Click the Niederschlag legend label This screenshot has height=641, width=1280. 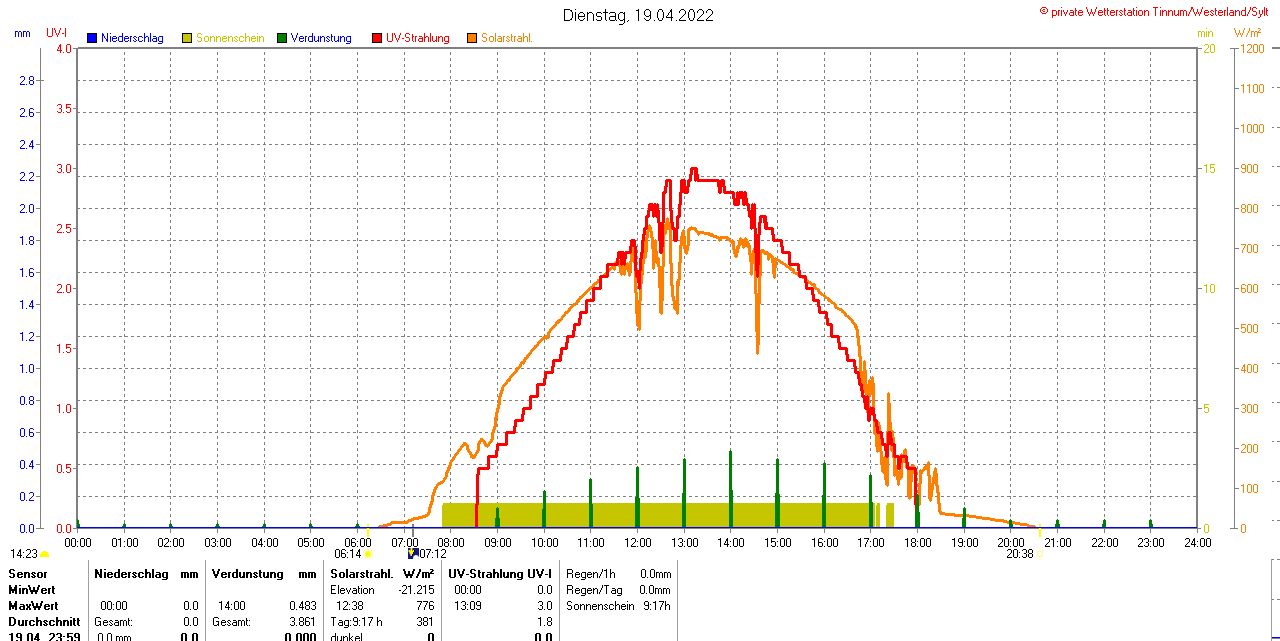click(132, 38)
